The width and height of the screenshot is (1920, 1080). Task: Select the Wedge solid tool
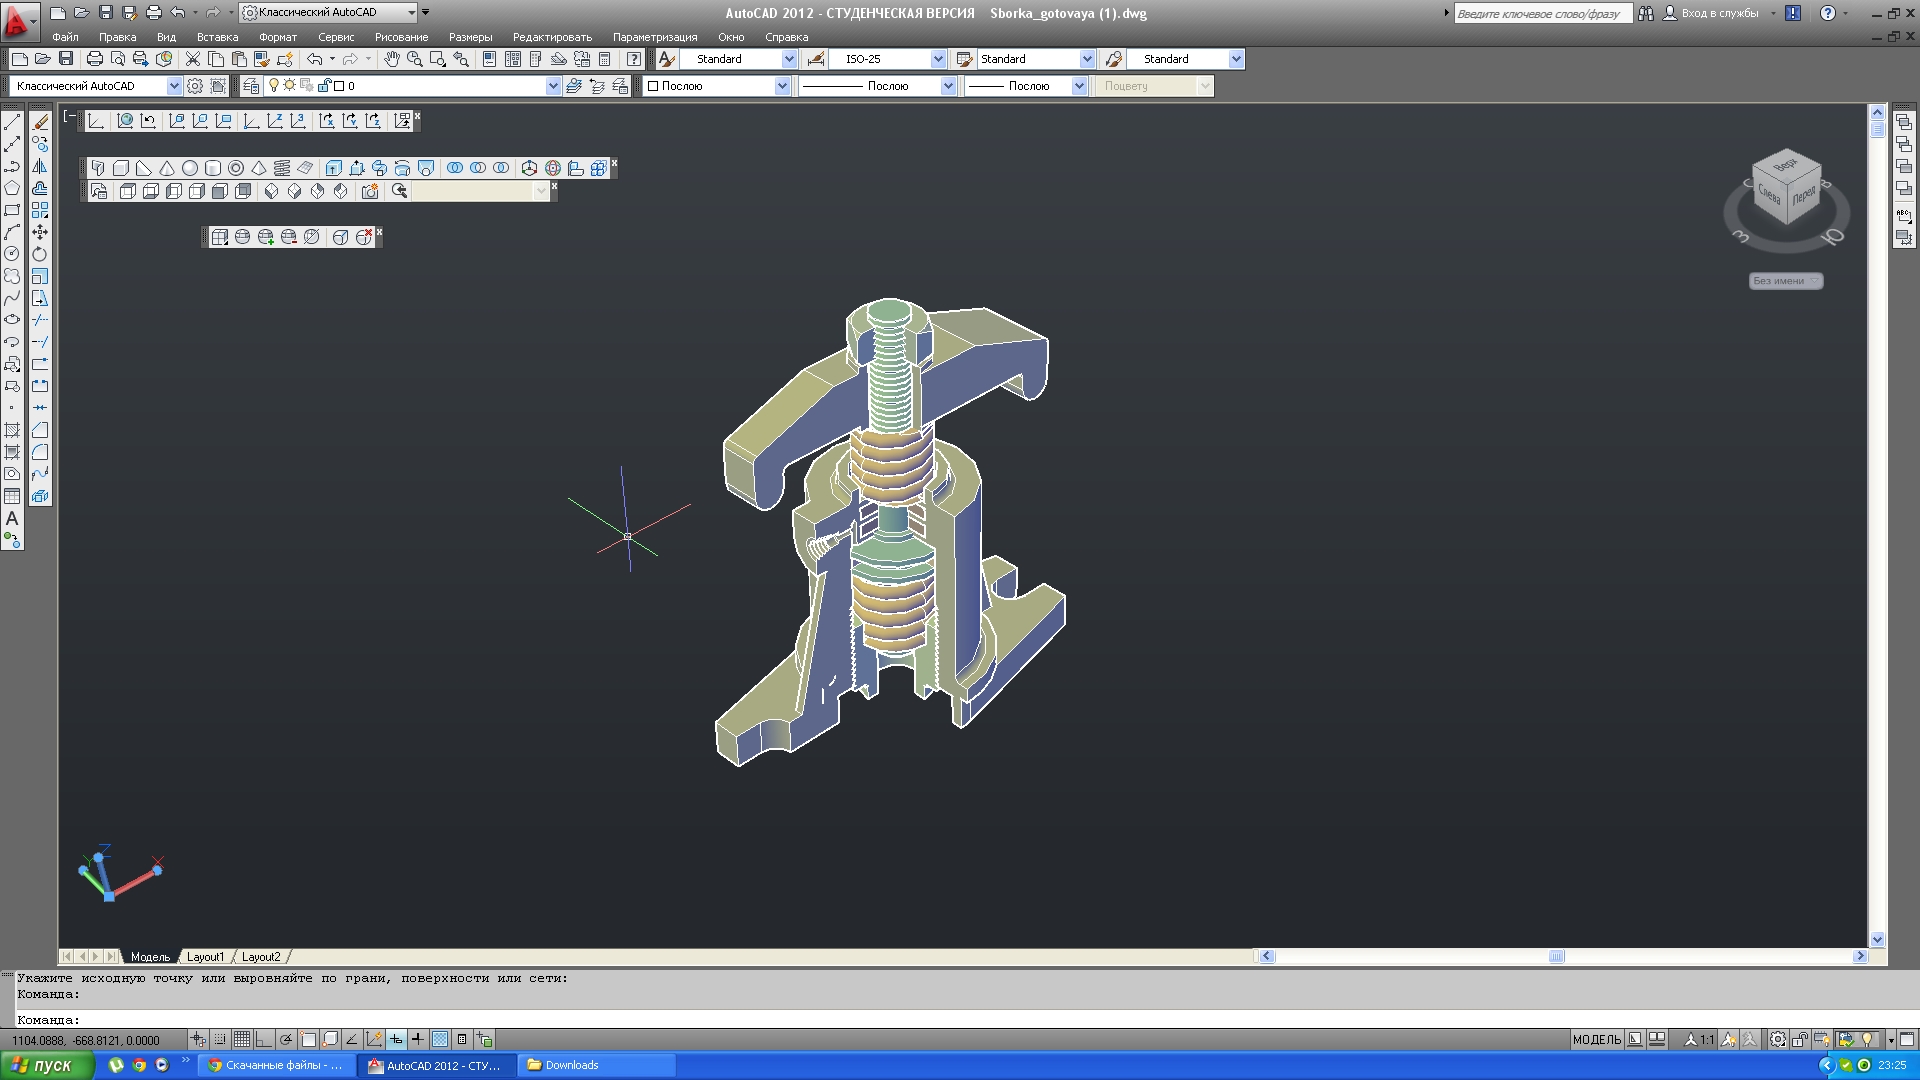click(144, 168)
